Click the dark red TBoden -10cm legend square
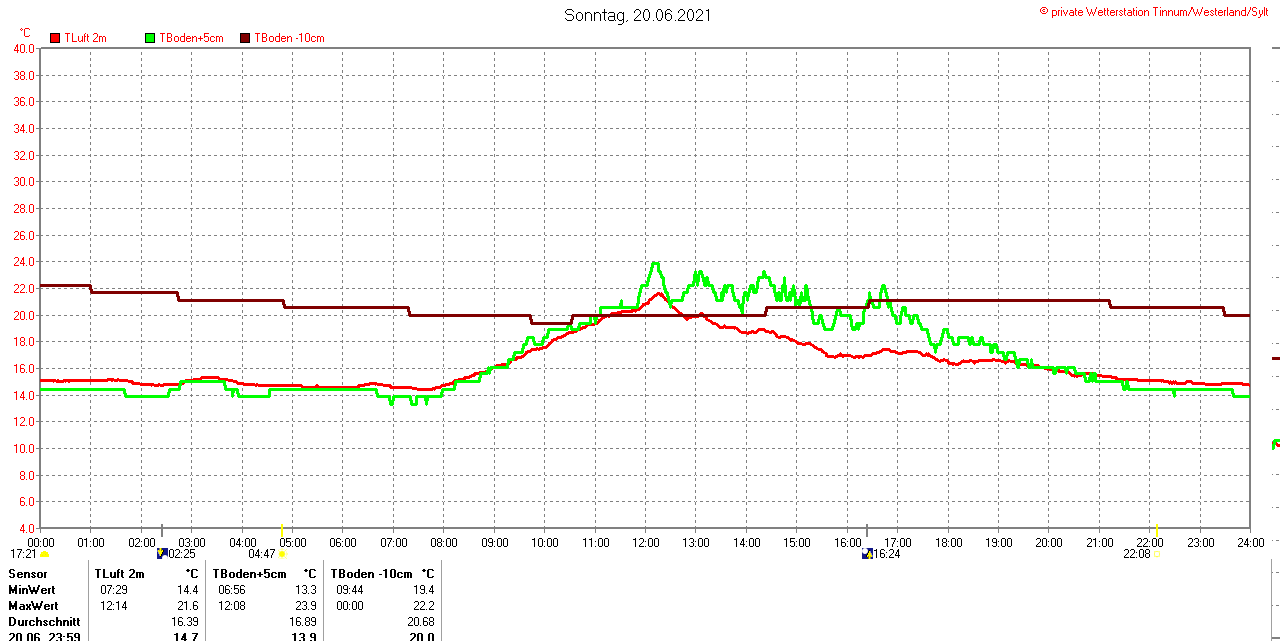 246,38
